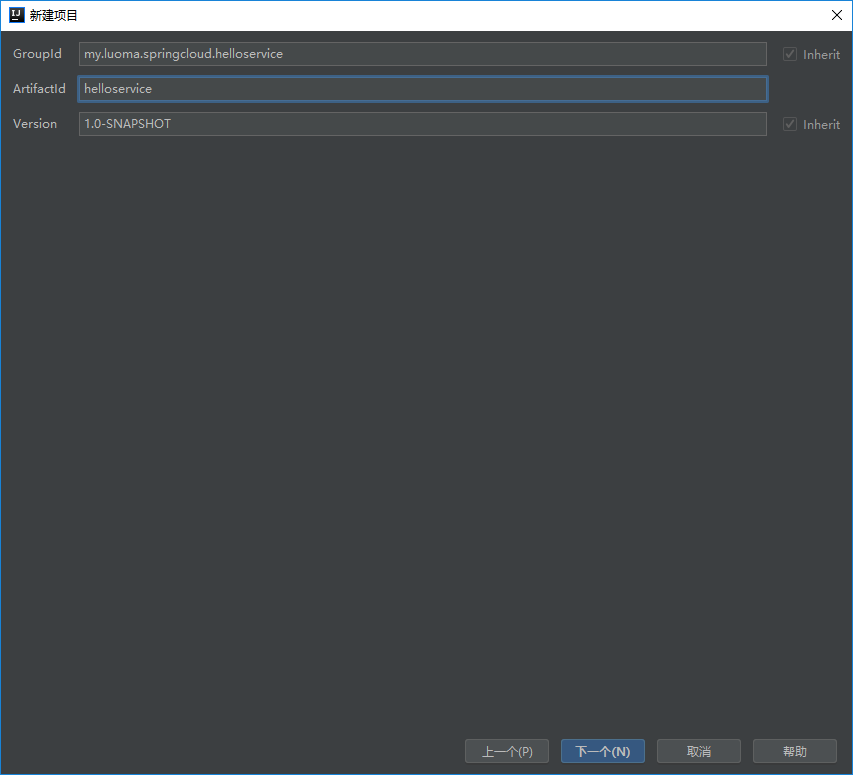
Task: Toggle the Inherit checkbox for GroupId
Action: tap(790, 54)
